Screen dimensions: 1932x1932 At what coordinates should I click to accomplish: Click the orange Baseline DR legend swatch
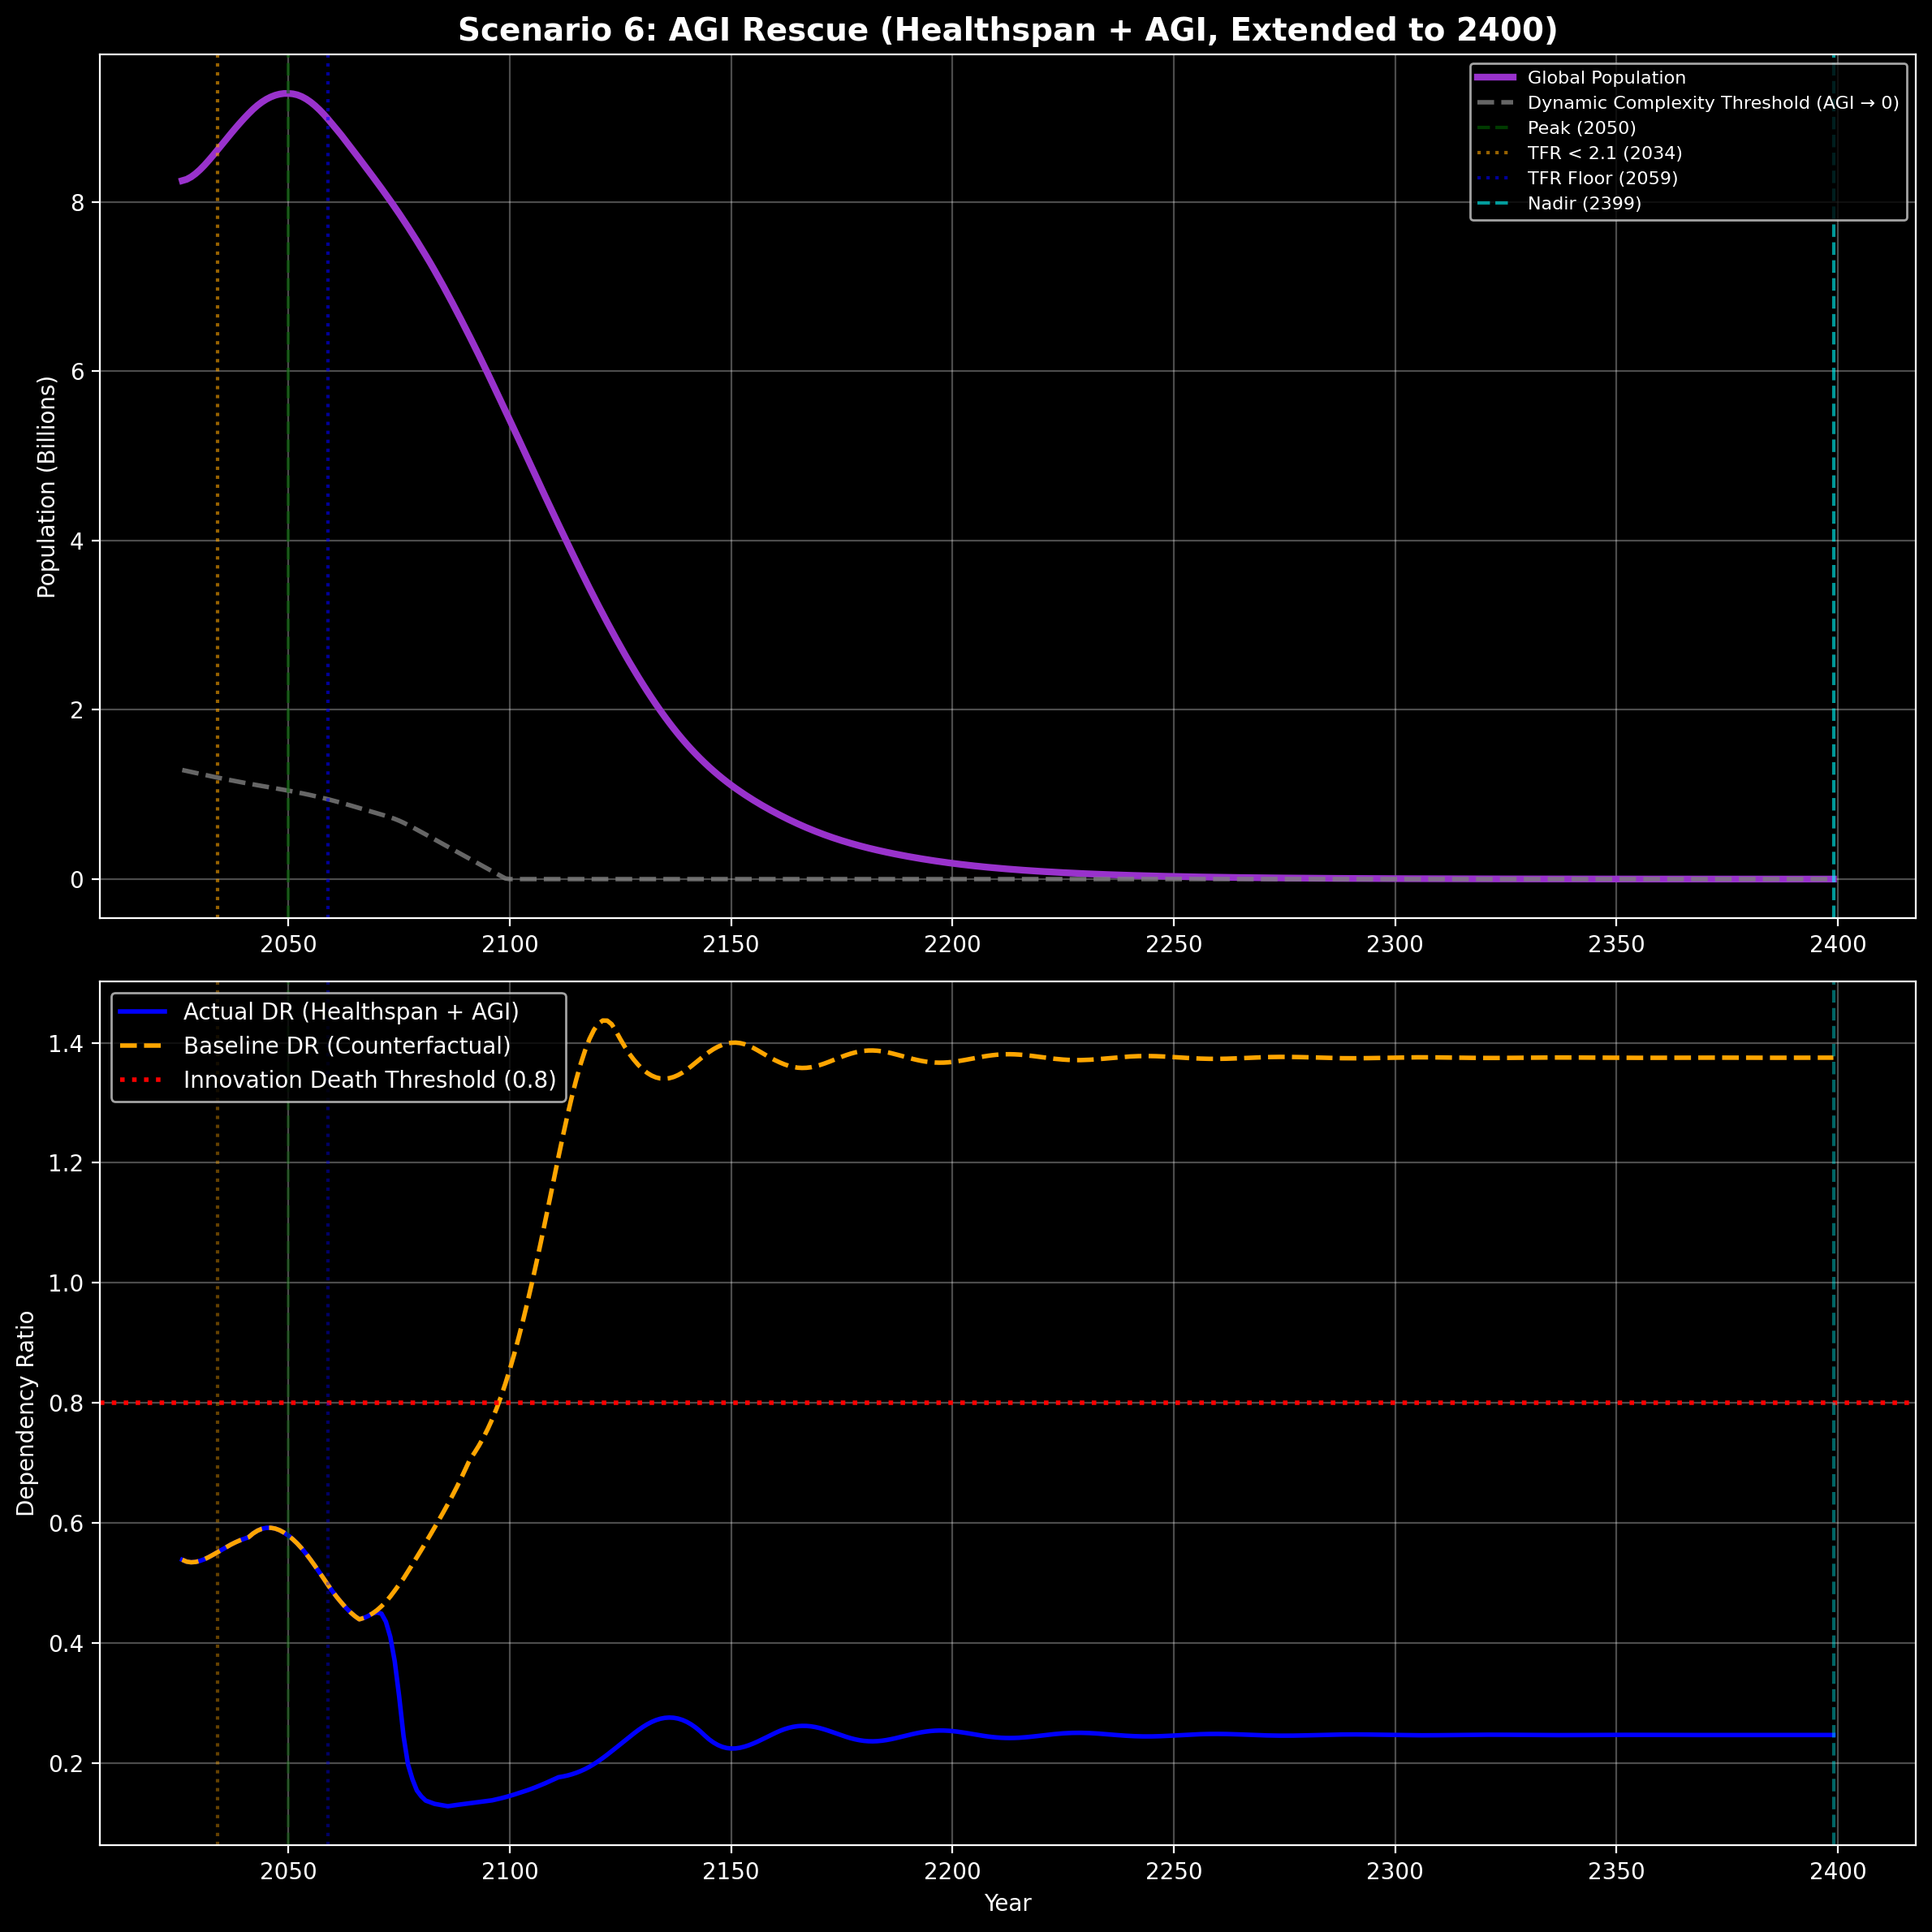pyautogui.click(x=143, y=1045)
